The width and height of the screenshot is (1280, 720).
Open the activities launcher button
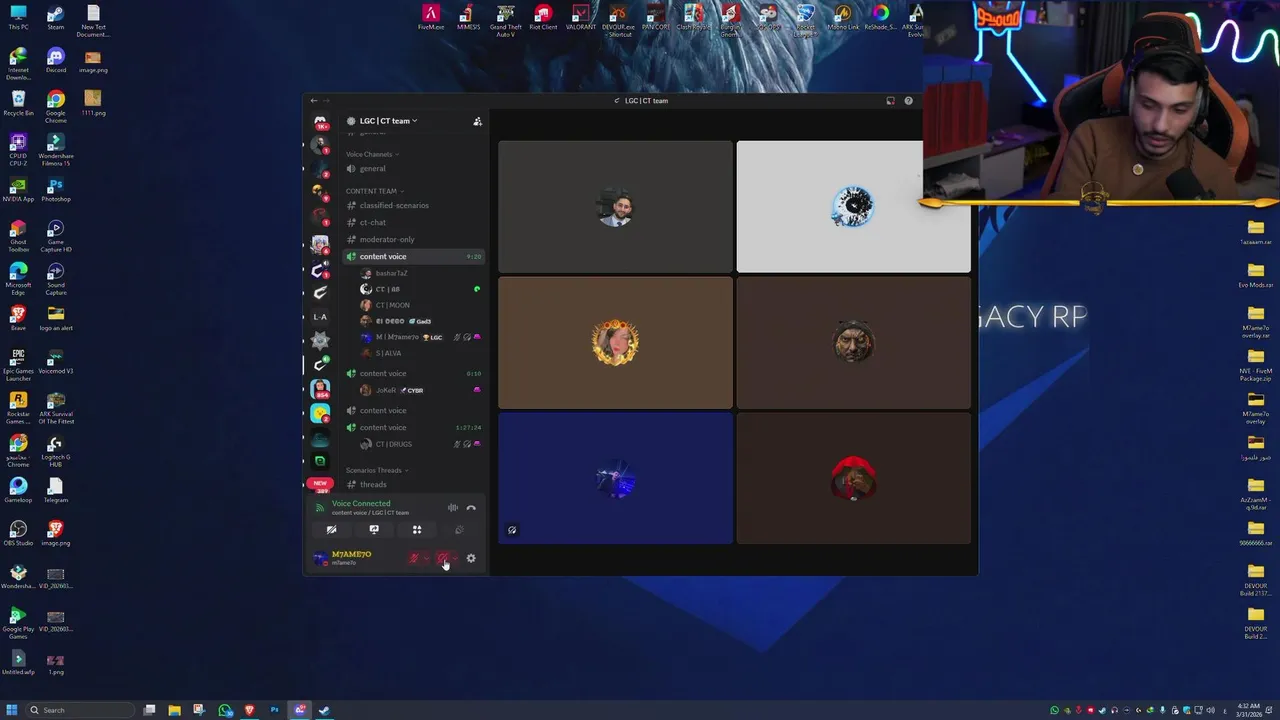(417, 530)
